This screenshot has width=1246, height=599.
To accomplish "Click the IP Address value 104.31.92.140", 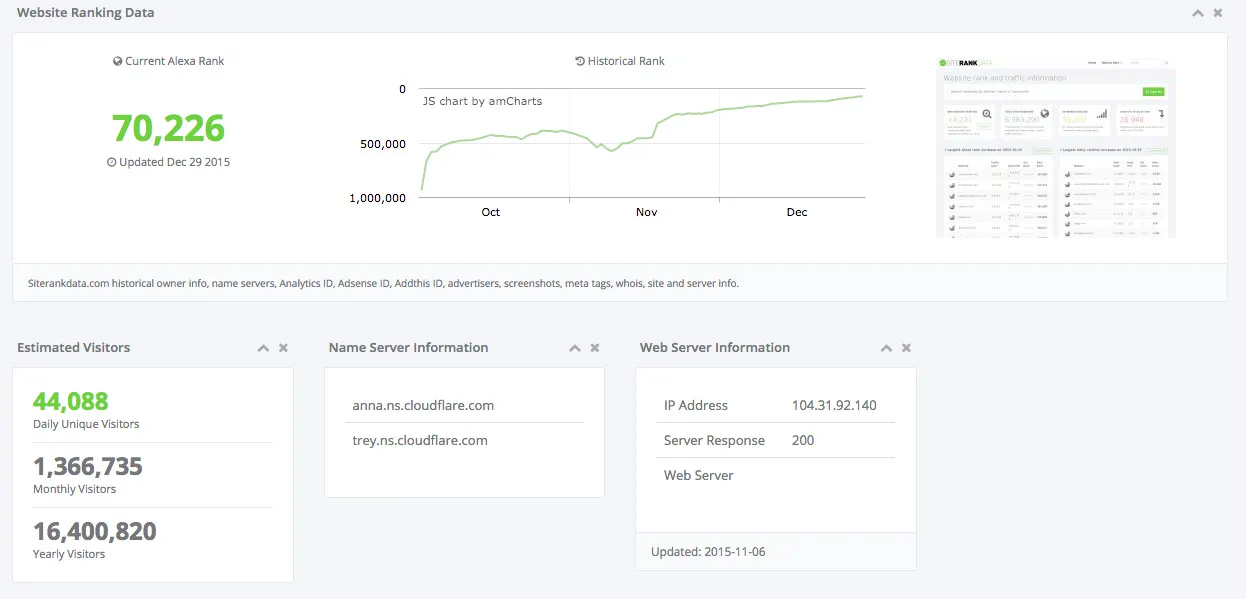I will point(837,405).
